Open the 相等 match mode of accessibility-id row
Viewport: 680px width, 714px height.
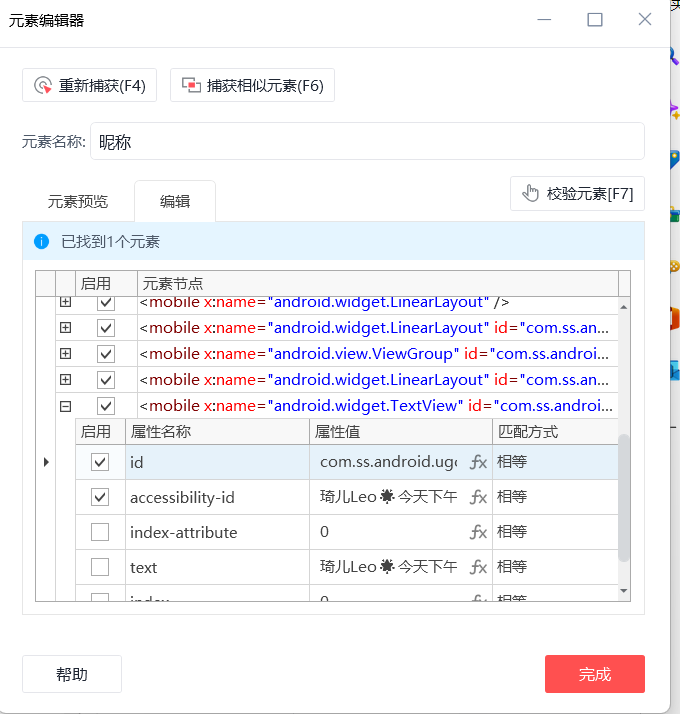pyautogui.click(x=555, y=497)
